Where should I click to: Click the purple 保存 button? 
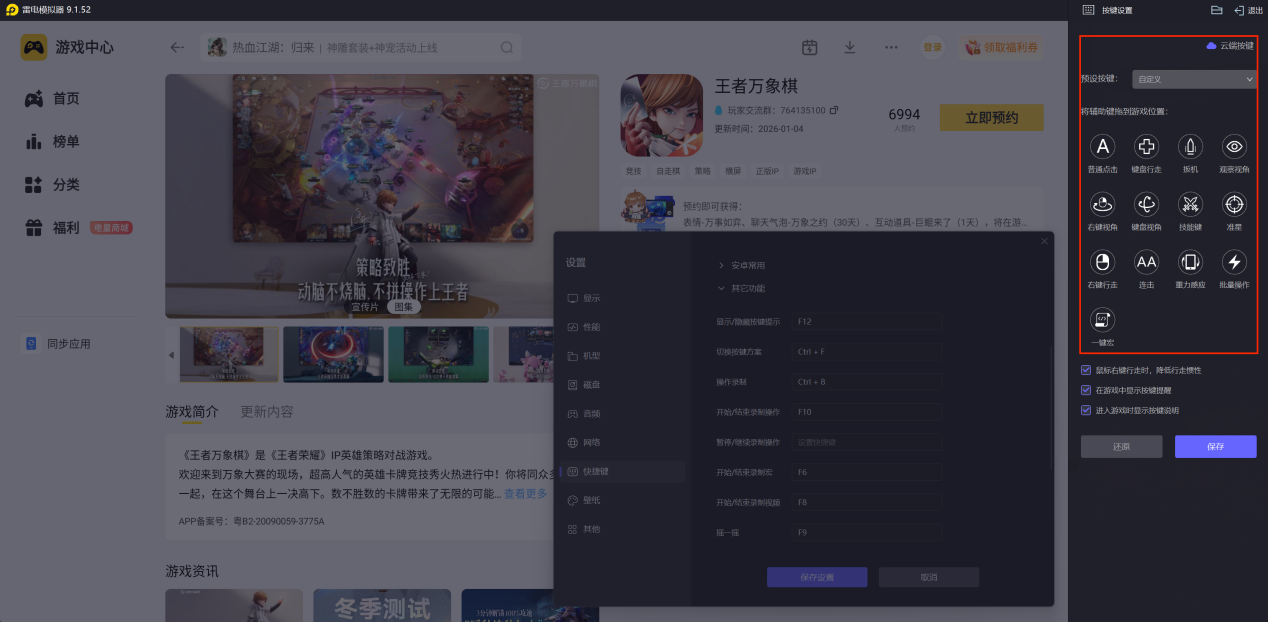pyautogui.click(x=1215, y=446)
